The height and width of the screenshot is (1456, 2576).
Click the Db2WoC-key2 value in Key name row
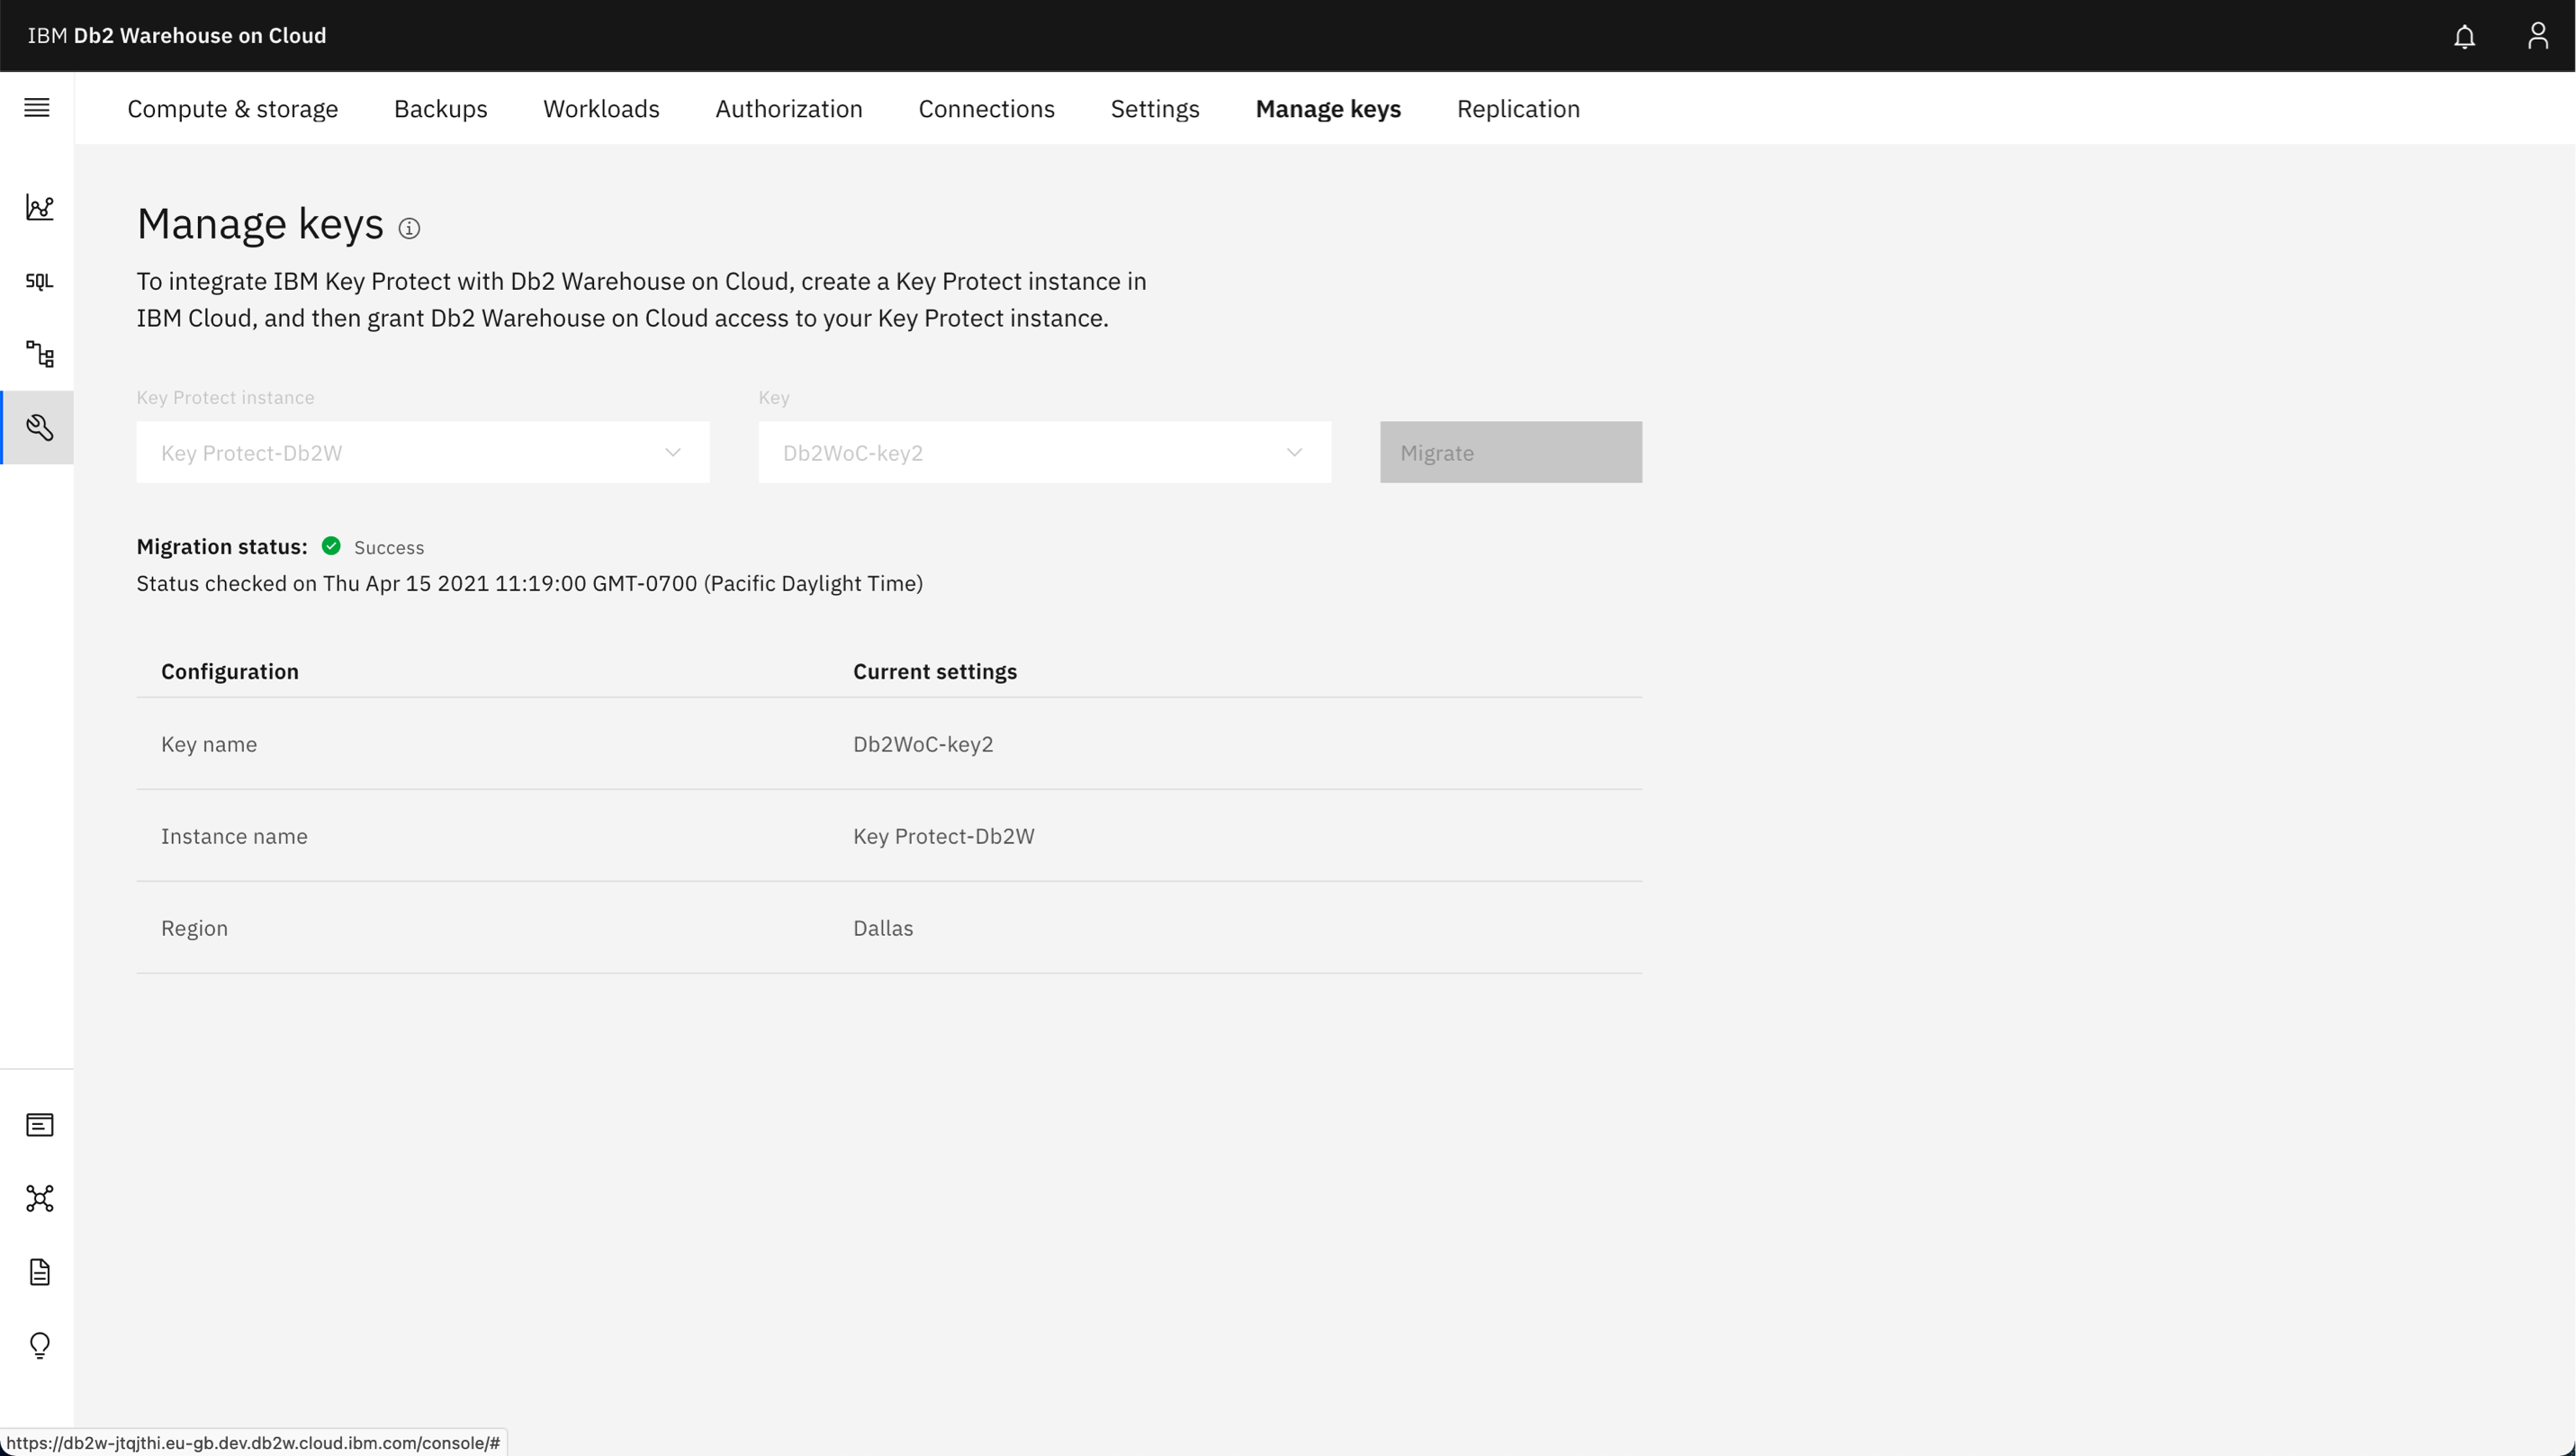coord(923,744)
